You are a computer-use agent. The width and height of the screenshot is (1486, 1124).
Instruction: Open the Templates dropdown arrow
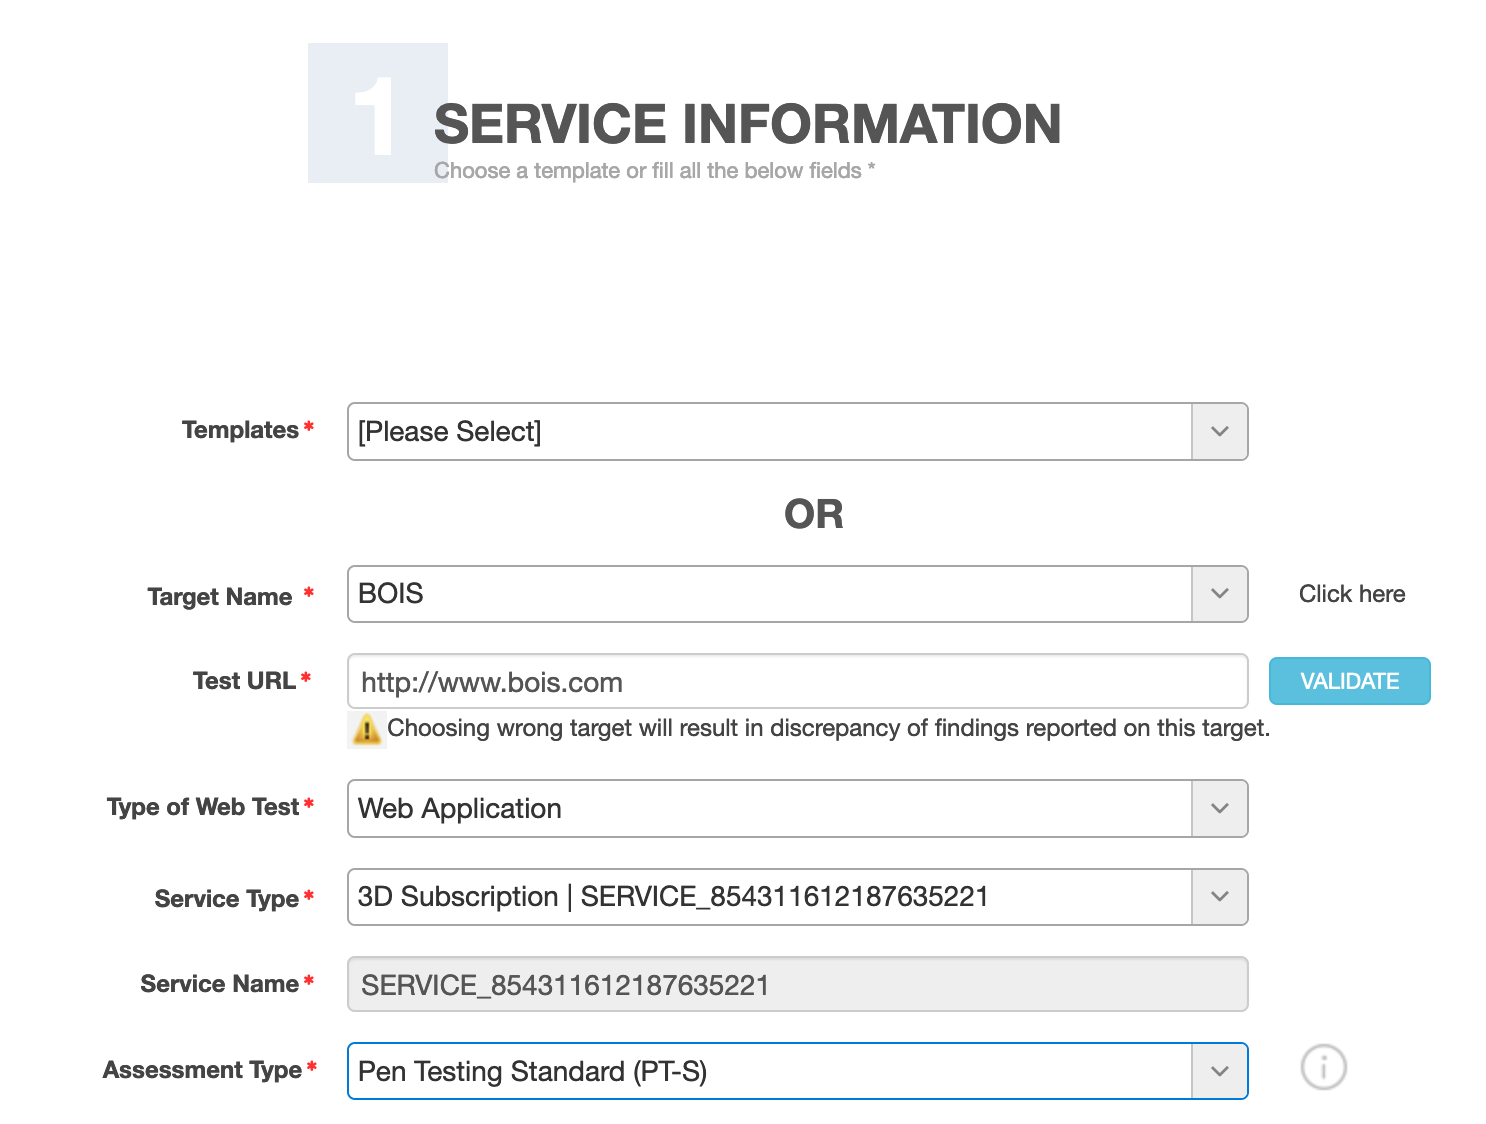[1219, 432]
